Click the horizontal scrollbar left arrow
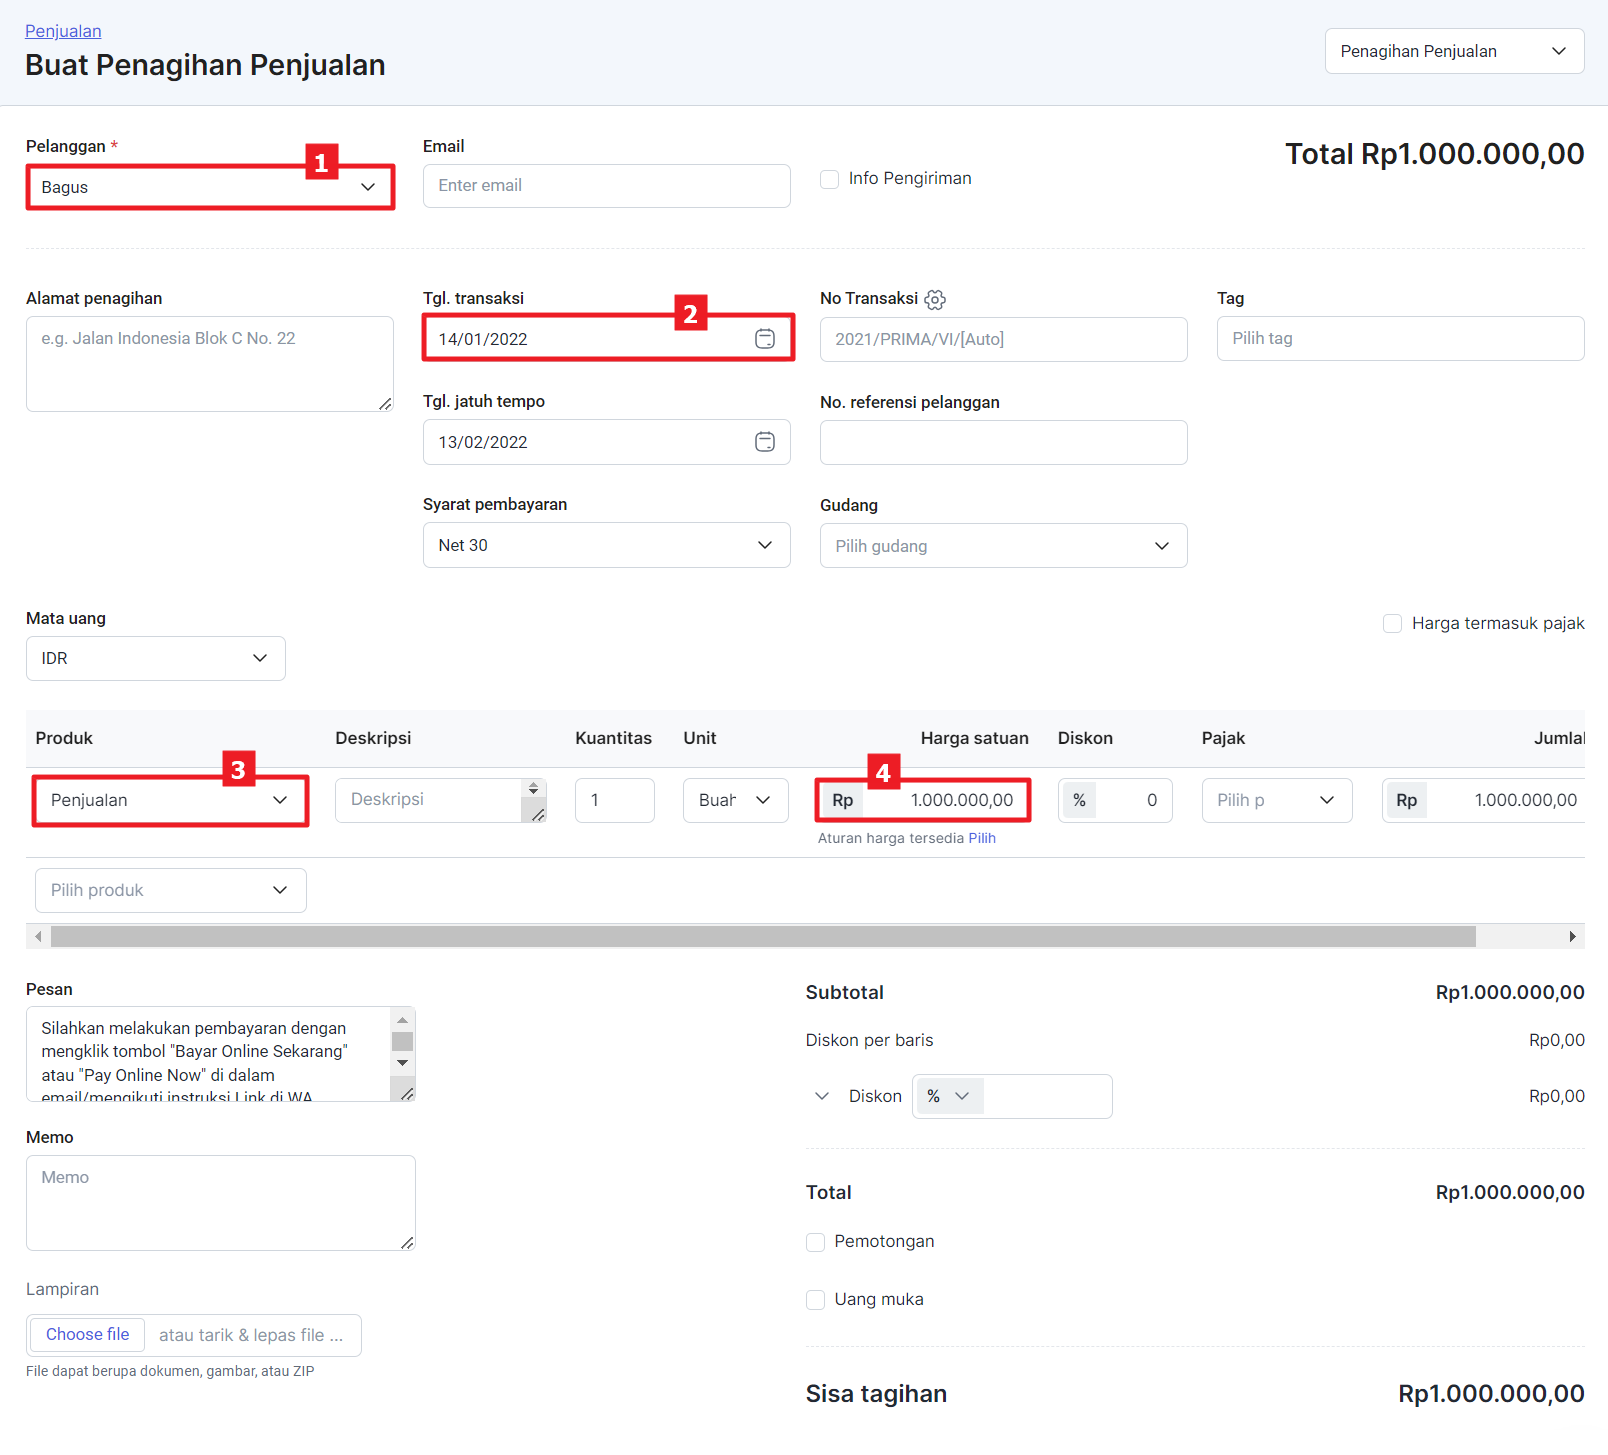 point(38,936)
